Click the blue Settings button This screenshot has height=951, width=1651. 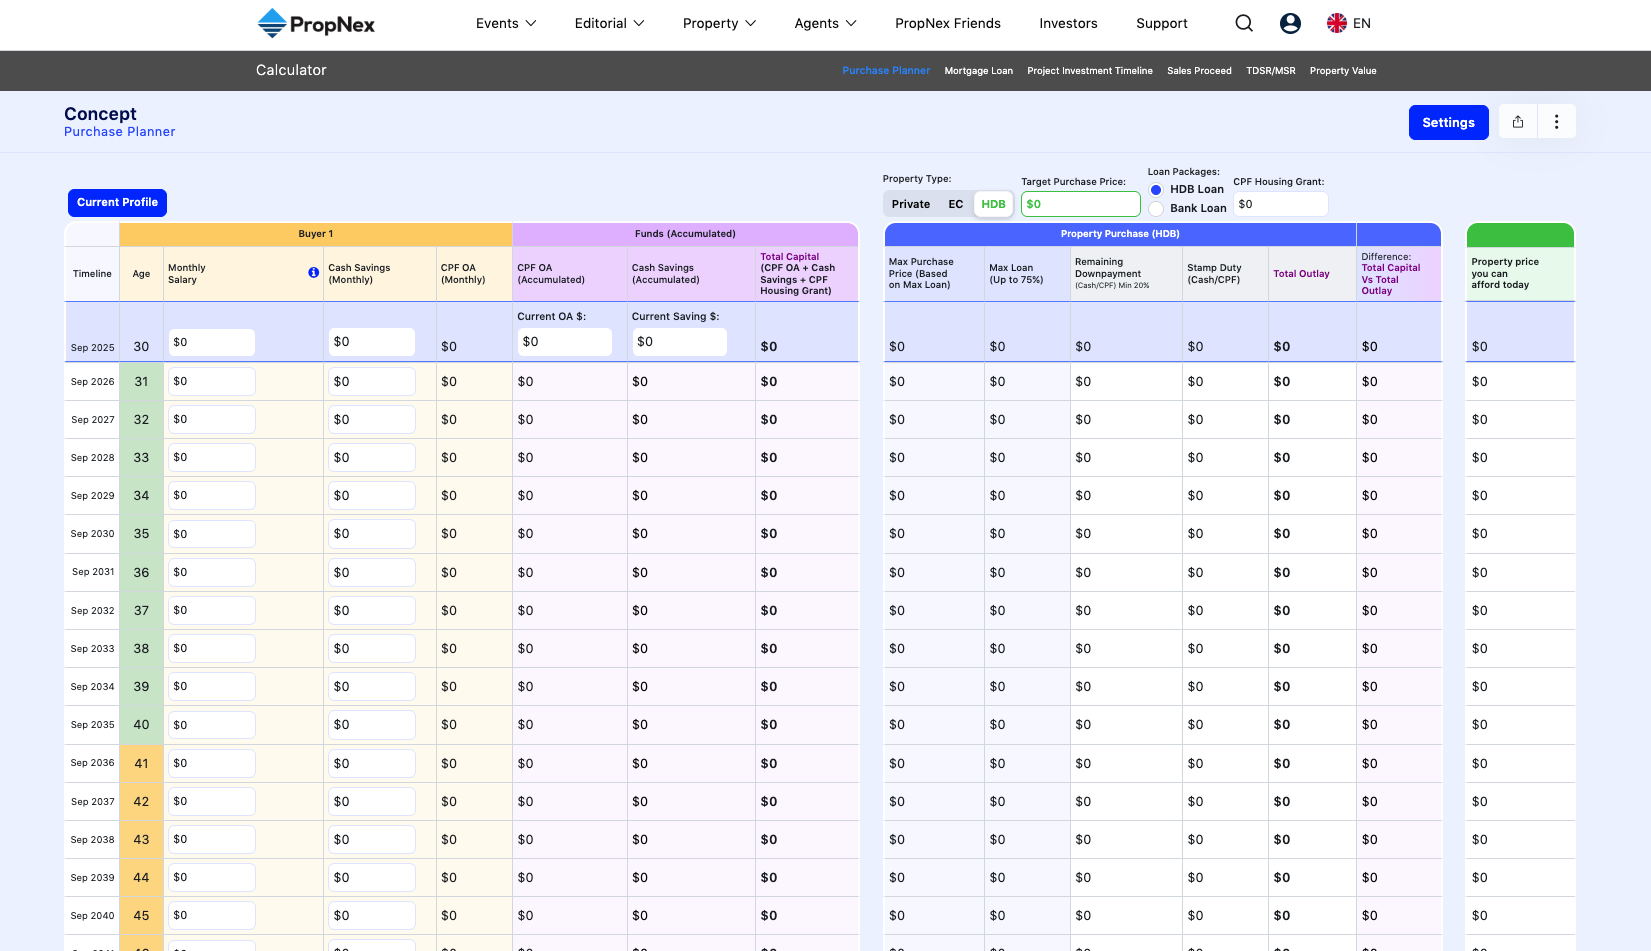click(1448, 122)
